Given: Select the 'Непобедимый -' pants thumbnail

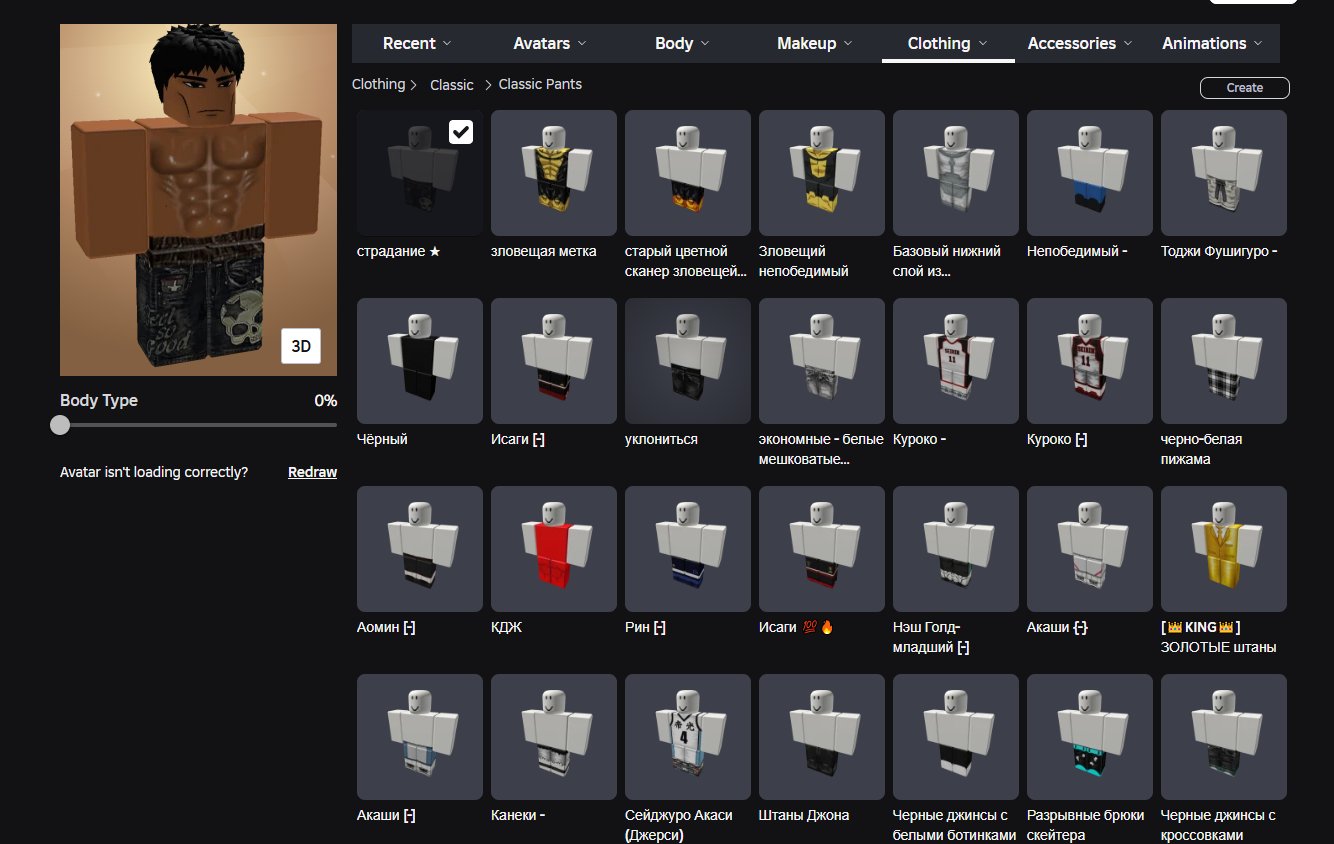Looking at the screenshot, I should [1090, 173].
